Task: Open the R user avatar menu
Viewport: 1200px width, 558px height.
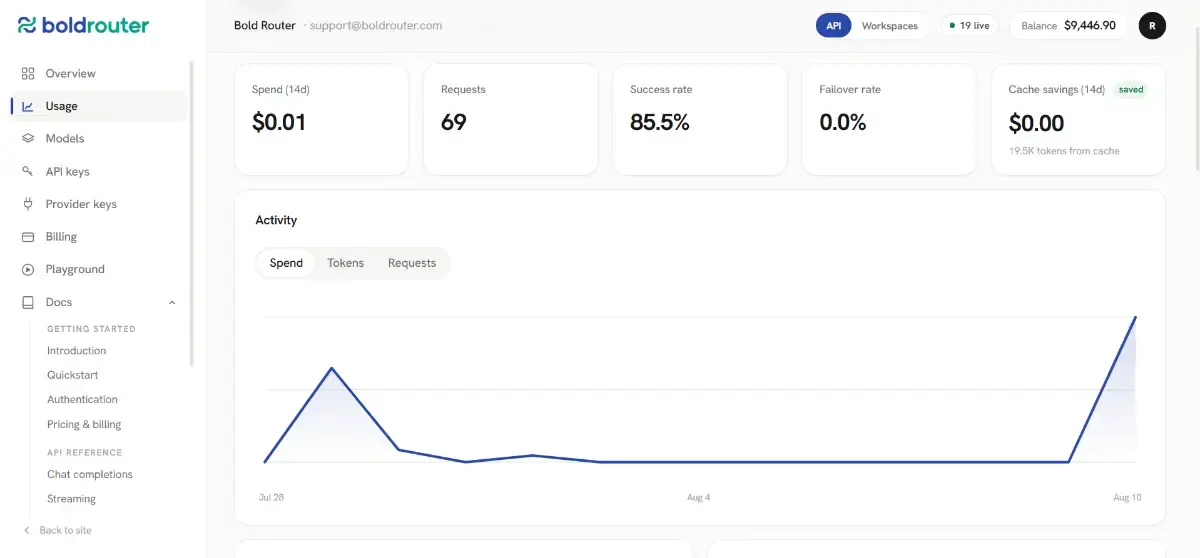Action: [1152, 26]
